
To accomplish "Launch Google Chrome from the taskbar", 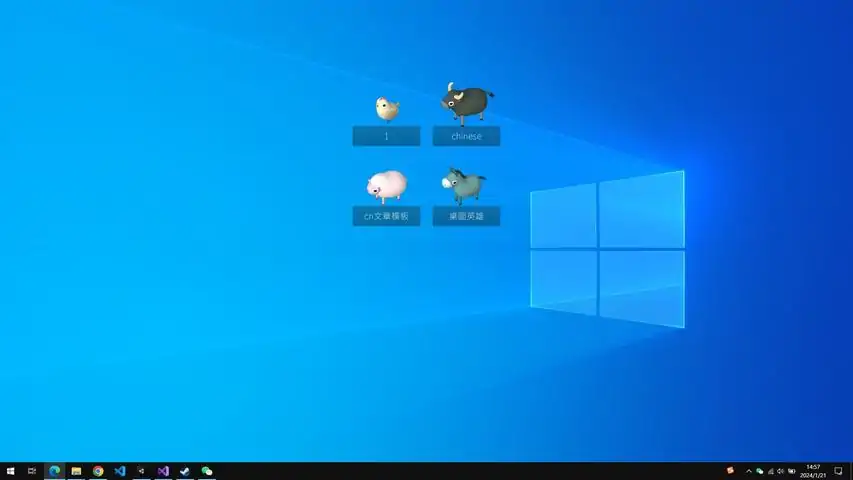I will (98, 471).
